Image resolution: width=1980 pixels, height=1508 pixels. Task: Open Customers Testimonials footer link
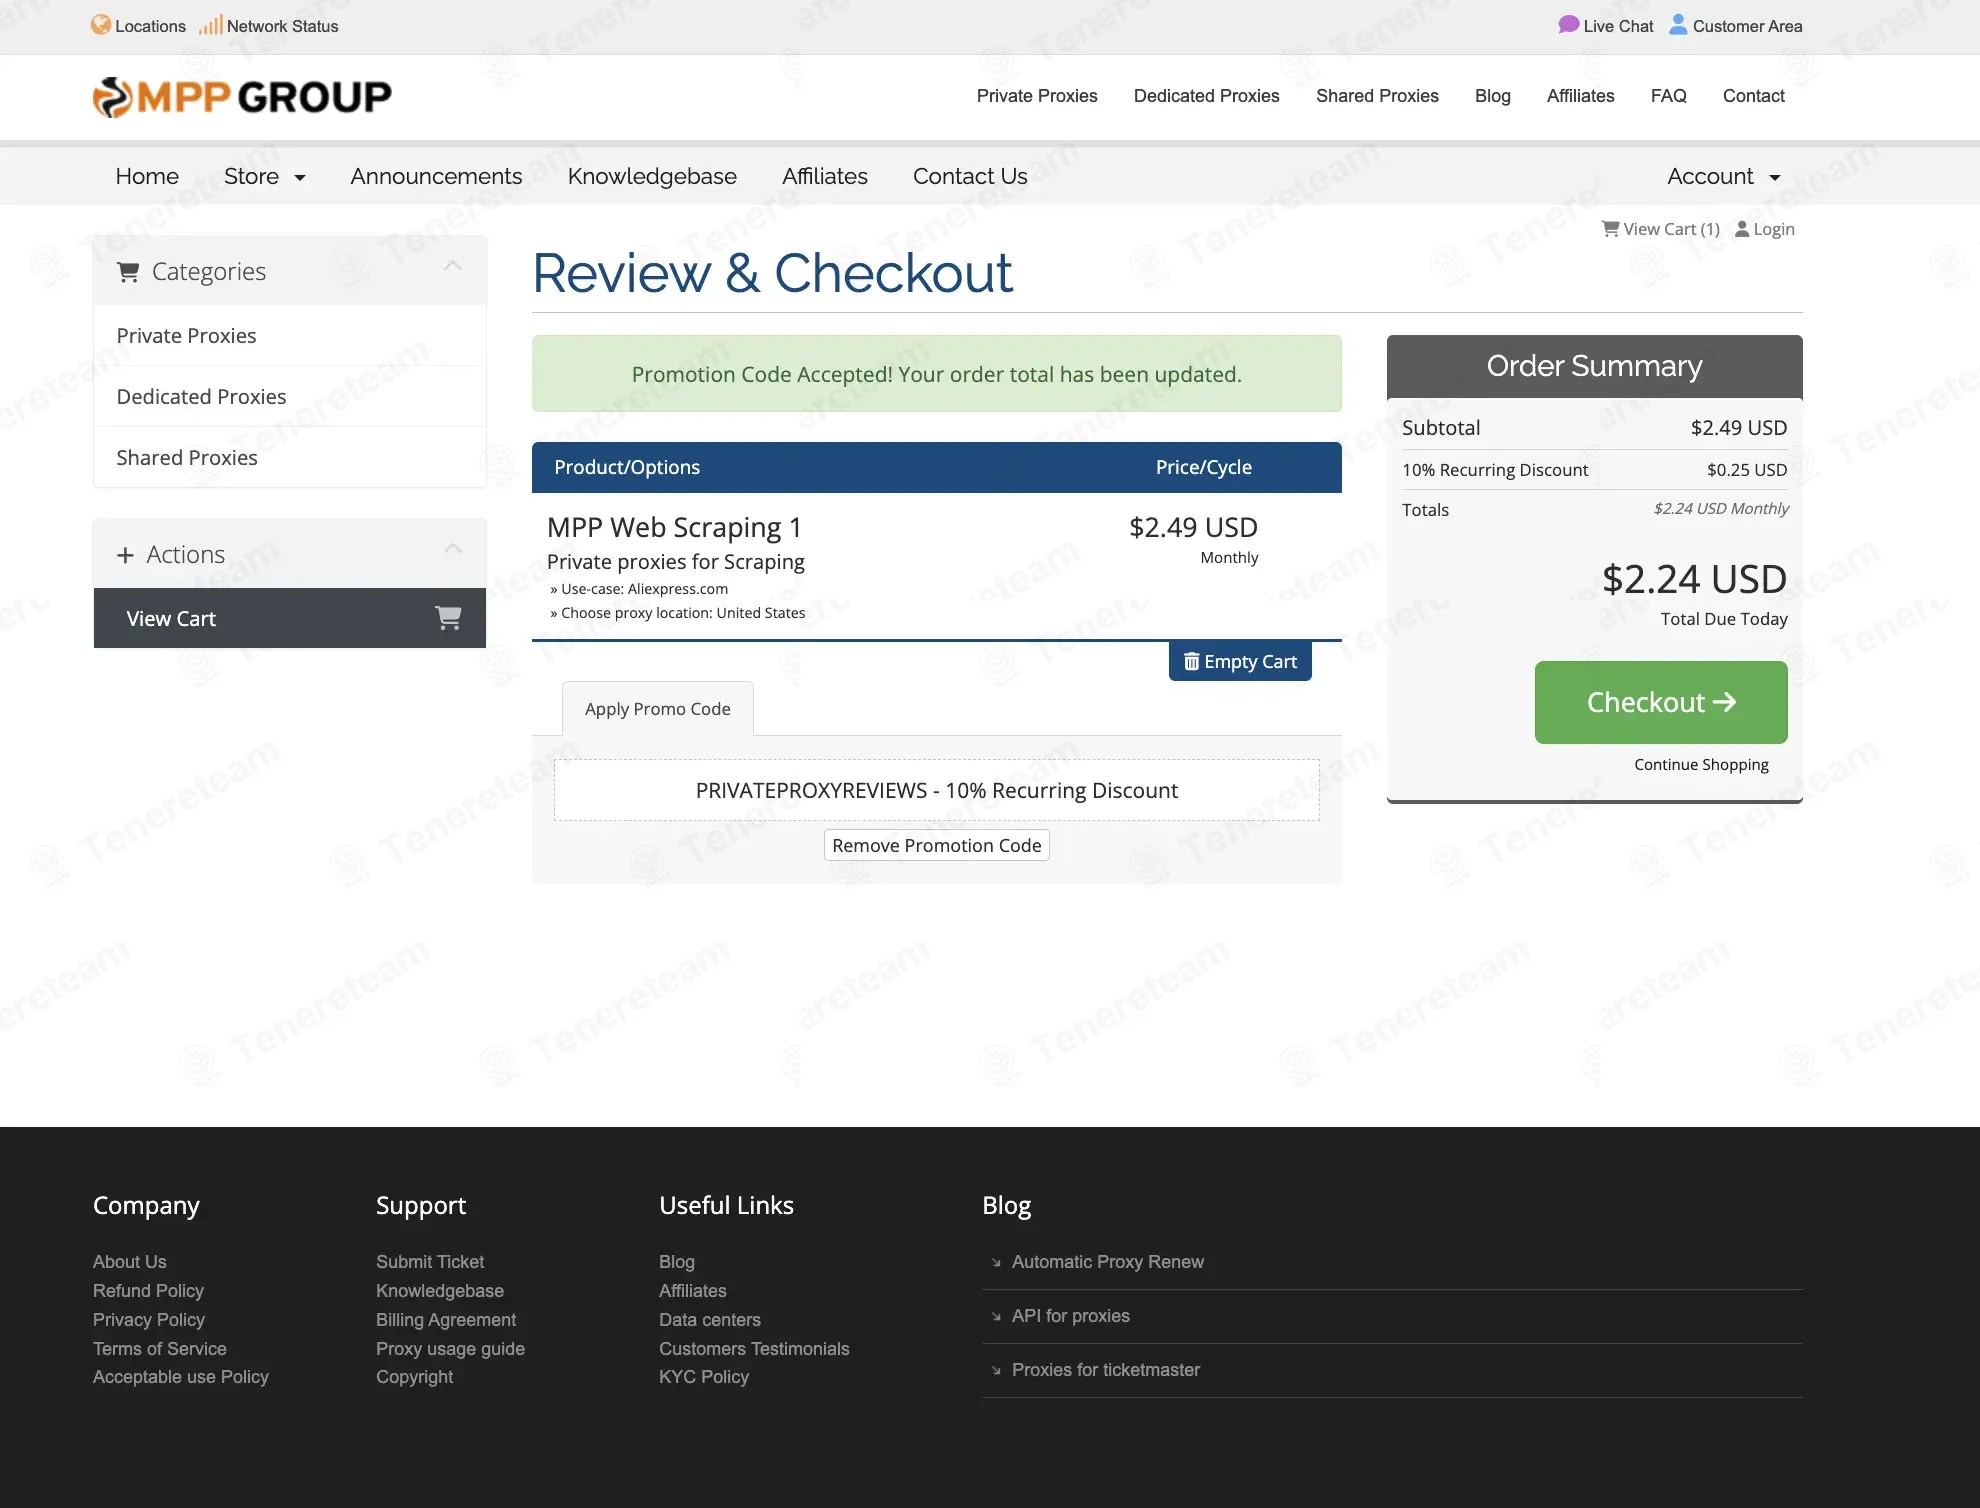(754, 1349)
